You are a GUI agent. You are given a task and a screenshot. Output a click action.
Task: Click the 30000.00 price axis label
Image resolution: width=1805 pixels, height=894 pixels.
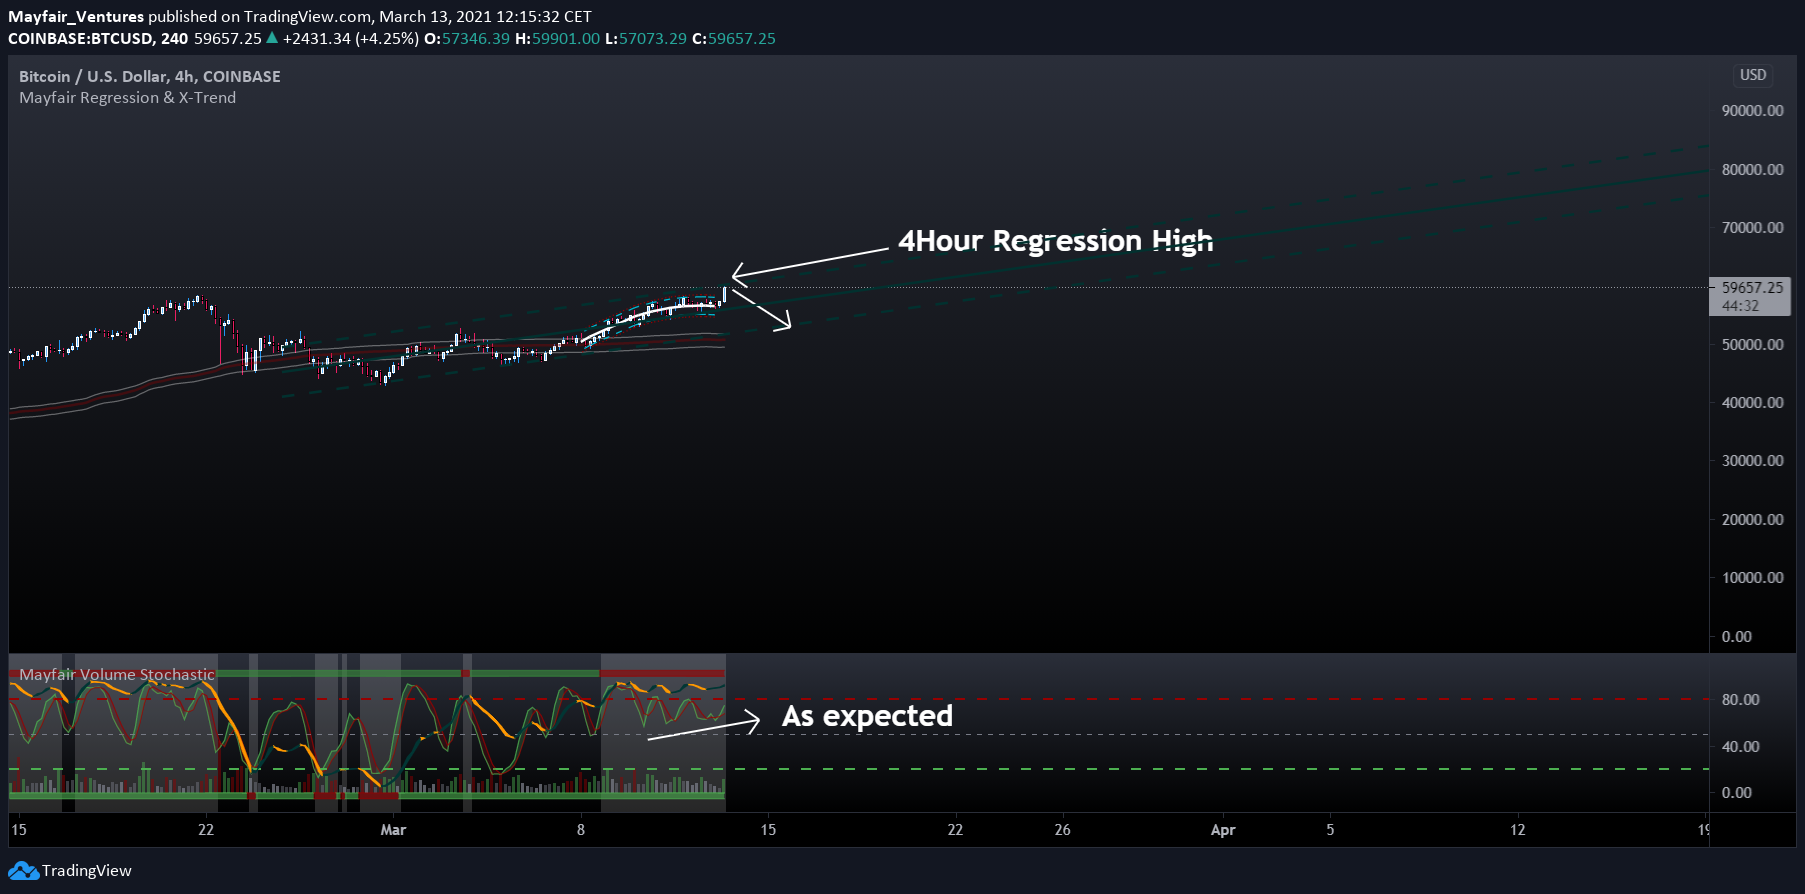tap(1752, 461)
